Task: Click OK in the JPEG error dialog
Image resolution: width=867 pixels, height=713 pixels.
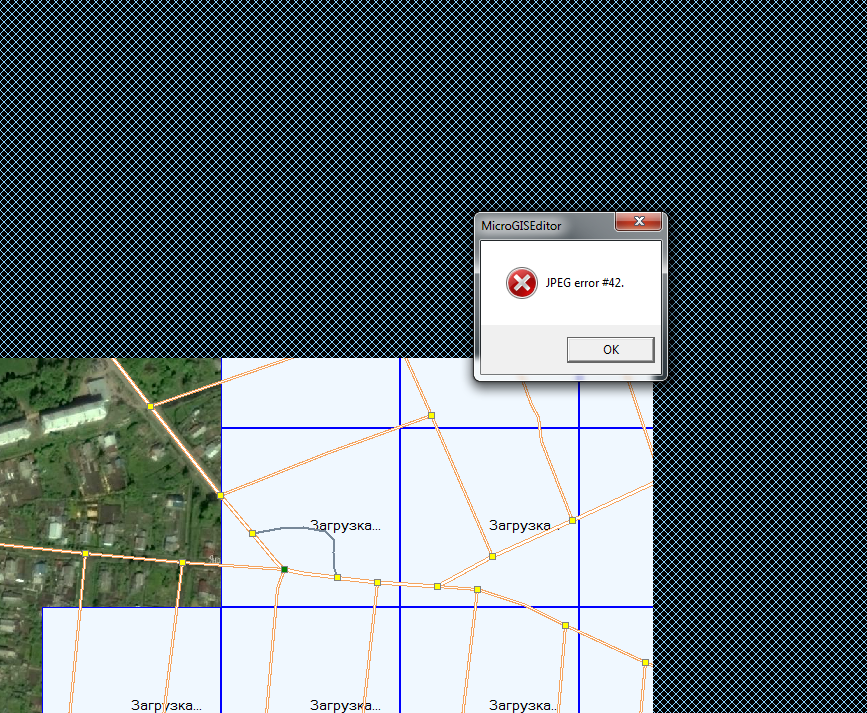Action: click(610, 349)
